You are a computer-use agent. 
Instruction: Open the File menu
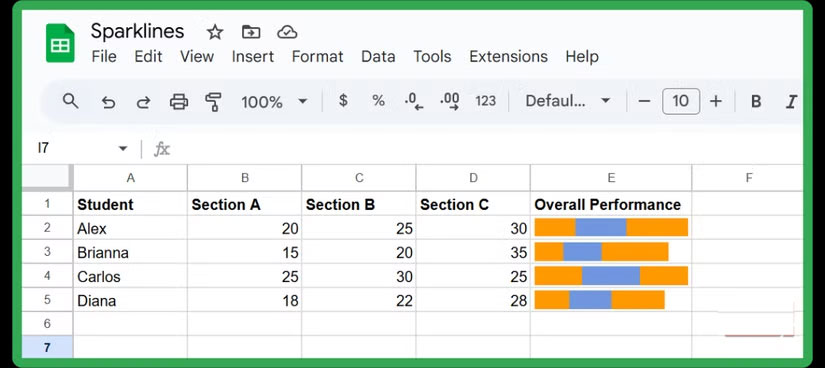104,56
